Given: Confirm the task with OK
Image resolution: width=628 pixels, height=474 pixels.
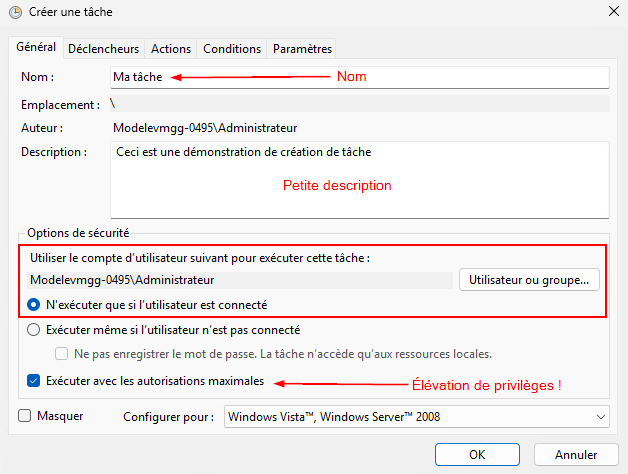Looking at the screenshot, I should [x=477, y=455].
